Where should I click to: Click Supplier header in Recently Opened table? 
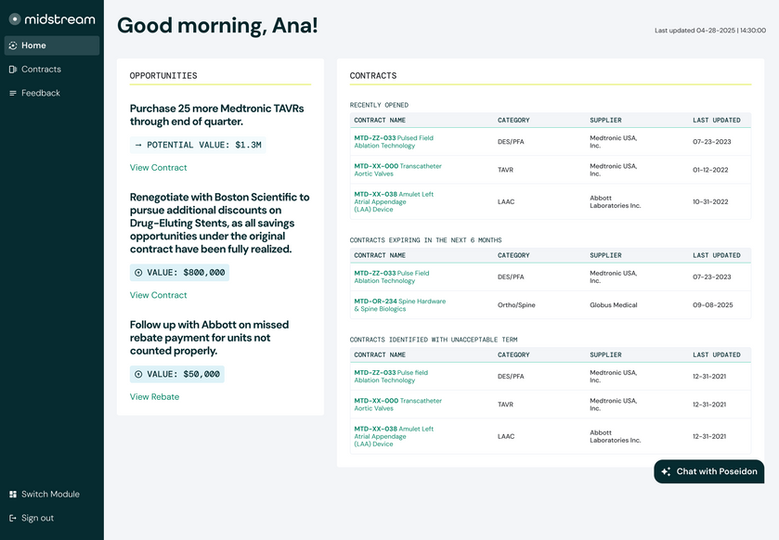pyautogui.click(x=606, y=120)
